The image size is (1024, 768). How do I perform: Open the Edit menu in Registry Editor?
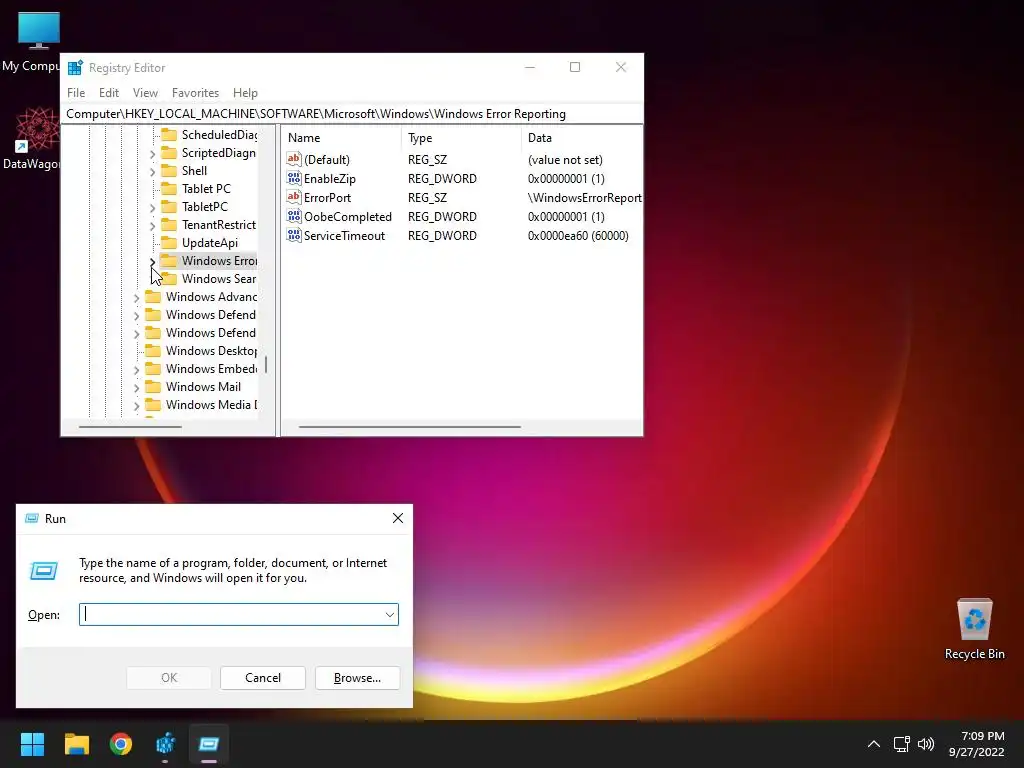(108, 93)
